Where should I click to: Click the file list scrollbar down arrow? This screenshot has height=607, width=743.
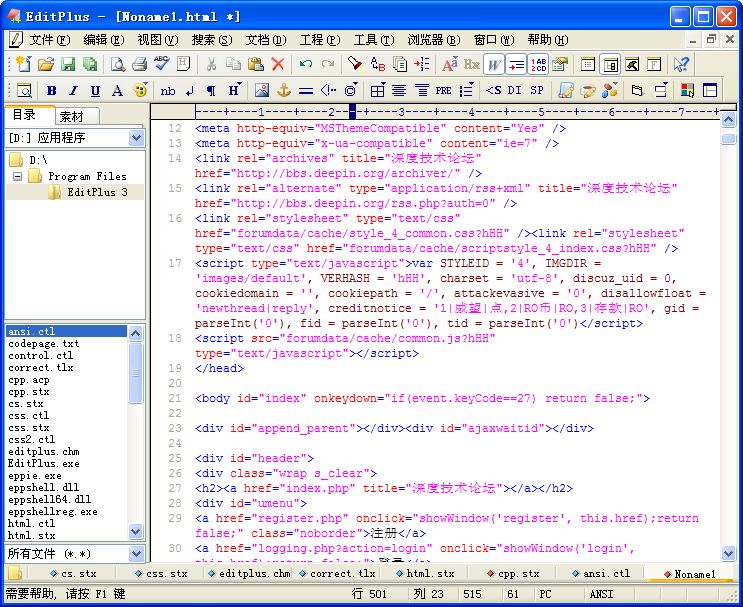point(136,532)
